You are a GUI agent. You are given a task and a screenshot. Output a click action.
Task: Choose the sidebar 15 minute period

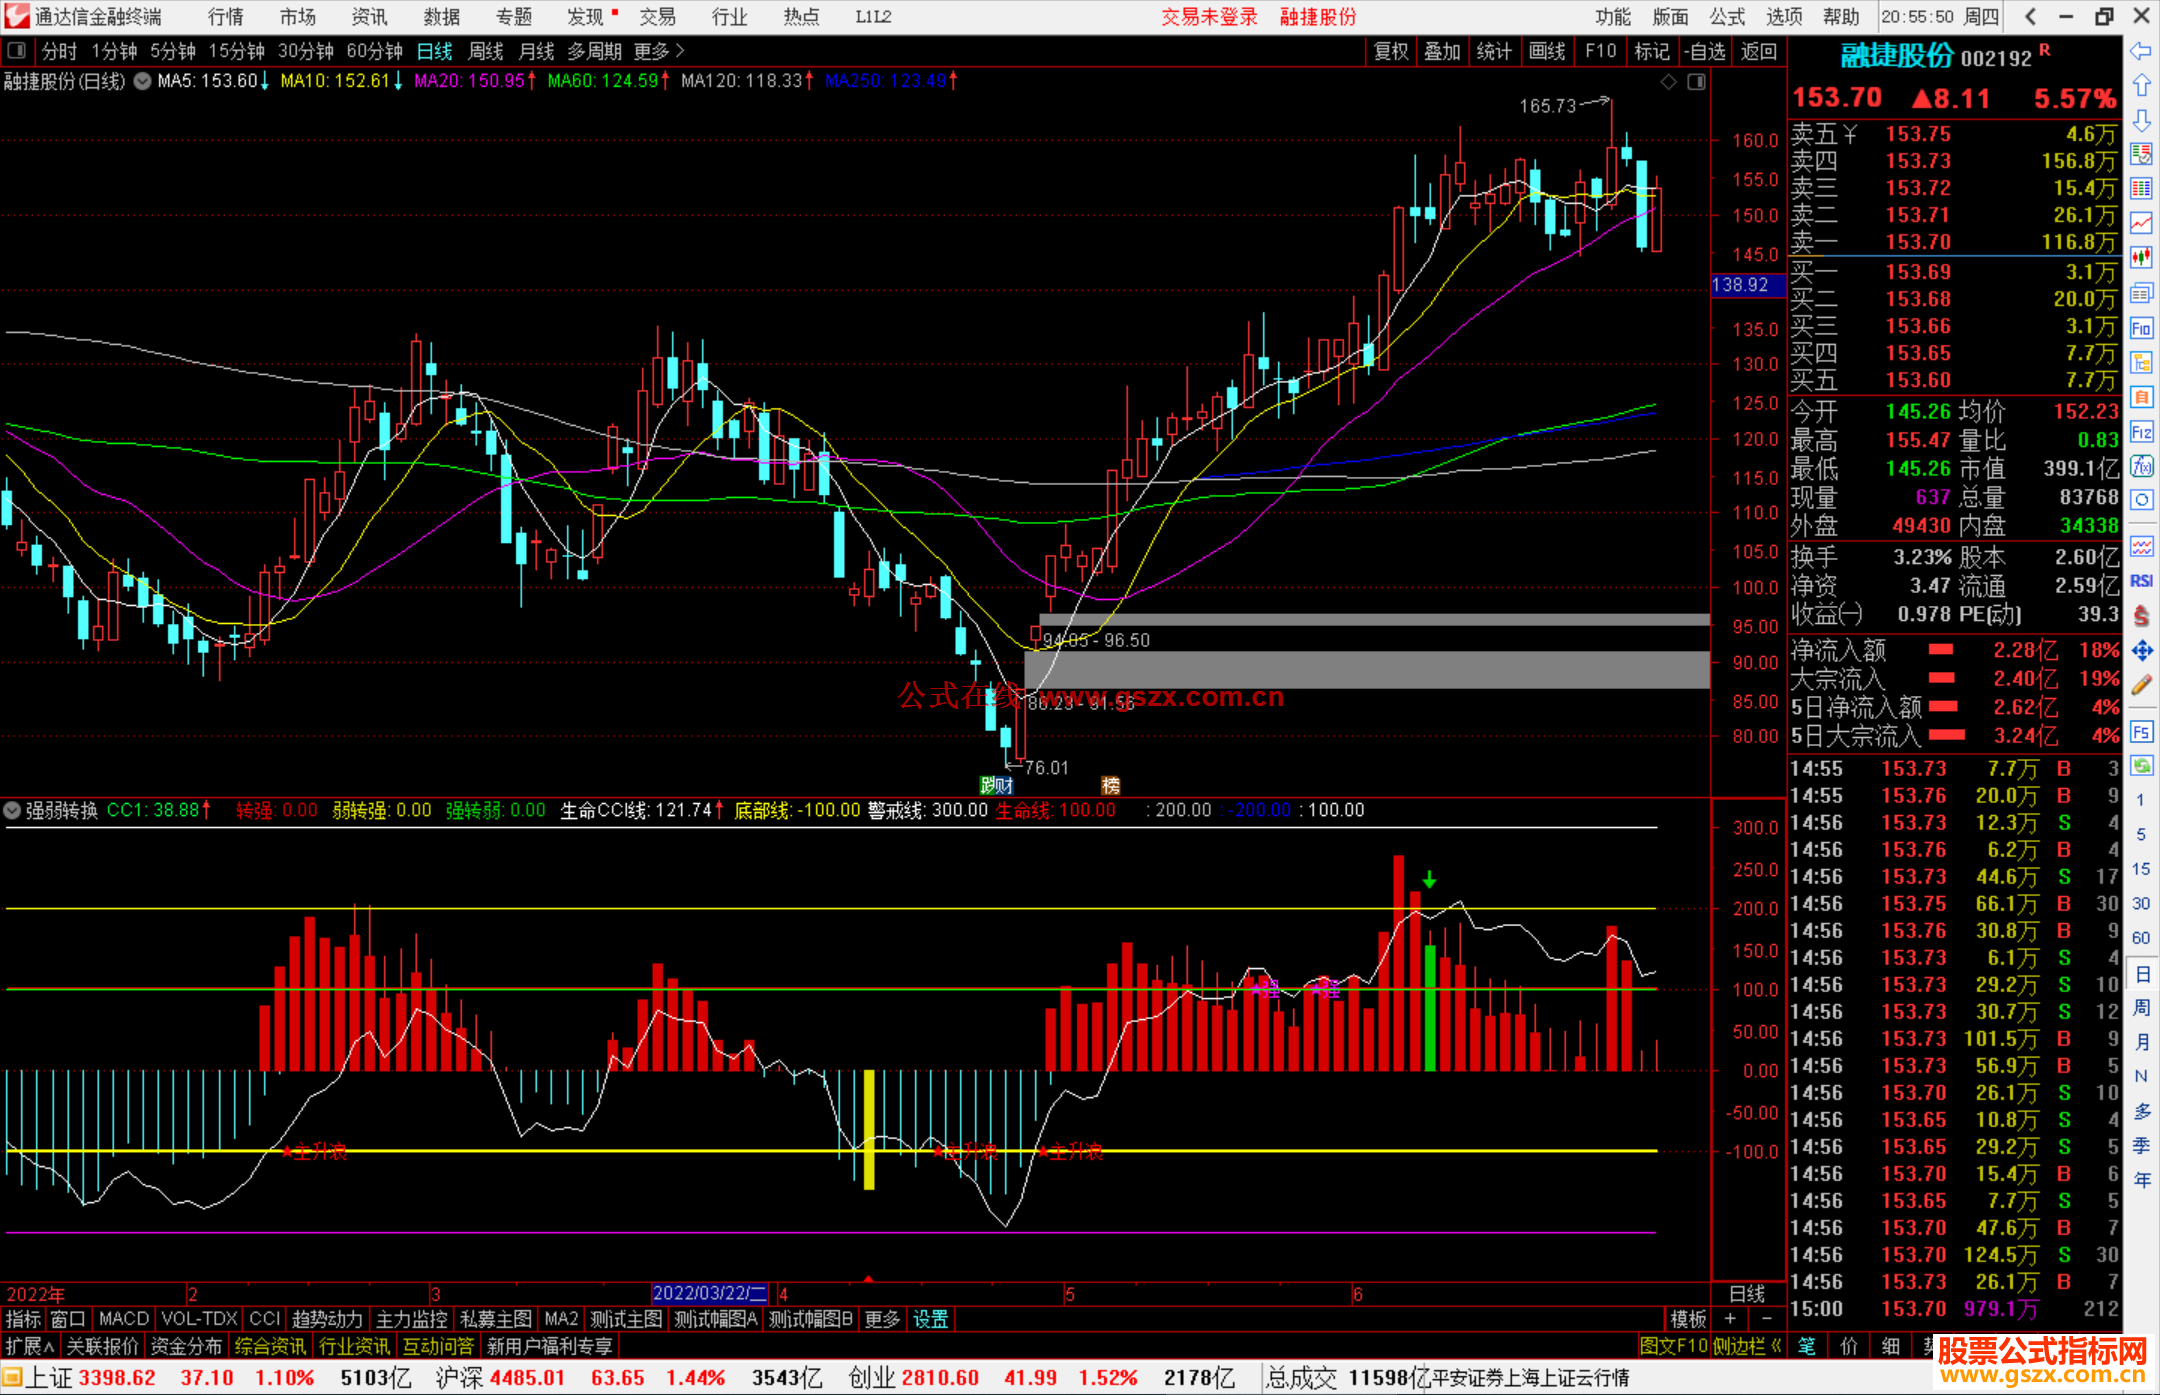pyautogui.click(x=2140, y=869)
